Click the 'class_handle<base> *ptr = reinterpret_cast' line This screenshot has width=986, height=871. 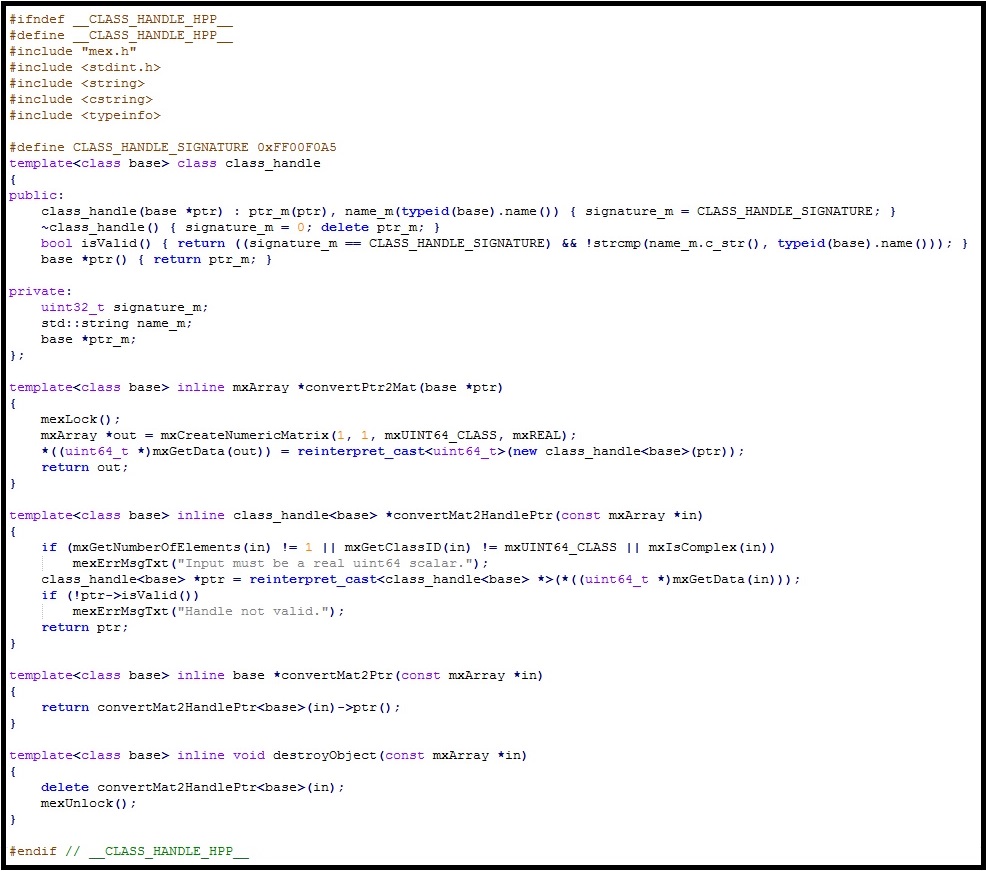coord(421,580)
